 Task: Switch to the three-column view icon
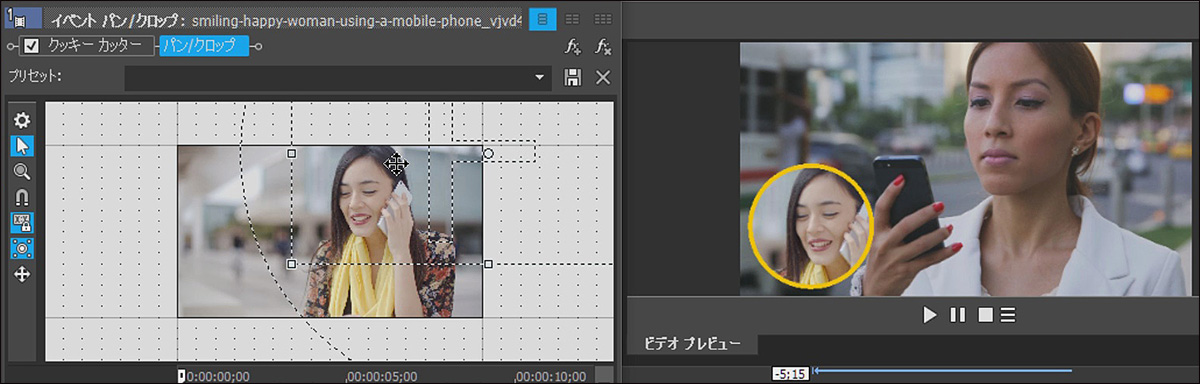[x=603, y=18]
